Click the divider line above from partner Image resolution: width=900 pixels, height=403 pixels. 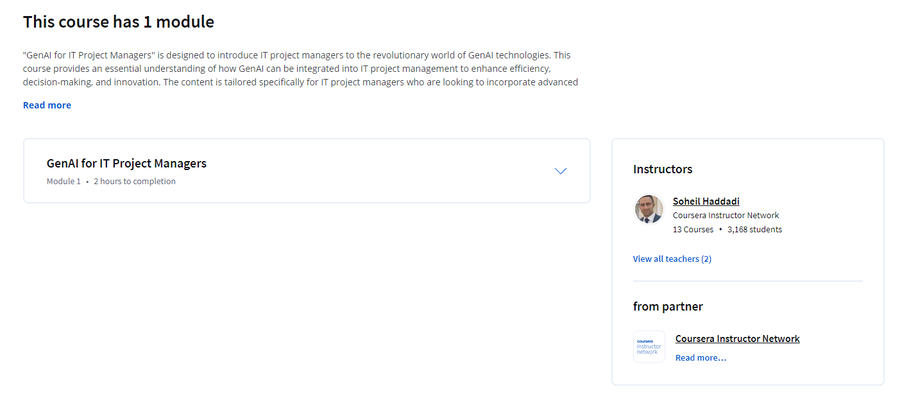pyautogui.click(x=747, y=281)
